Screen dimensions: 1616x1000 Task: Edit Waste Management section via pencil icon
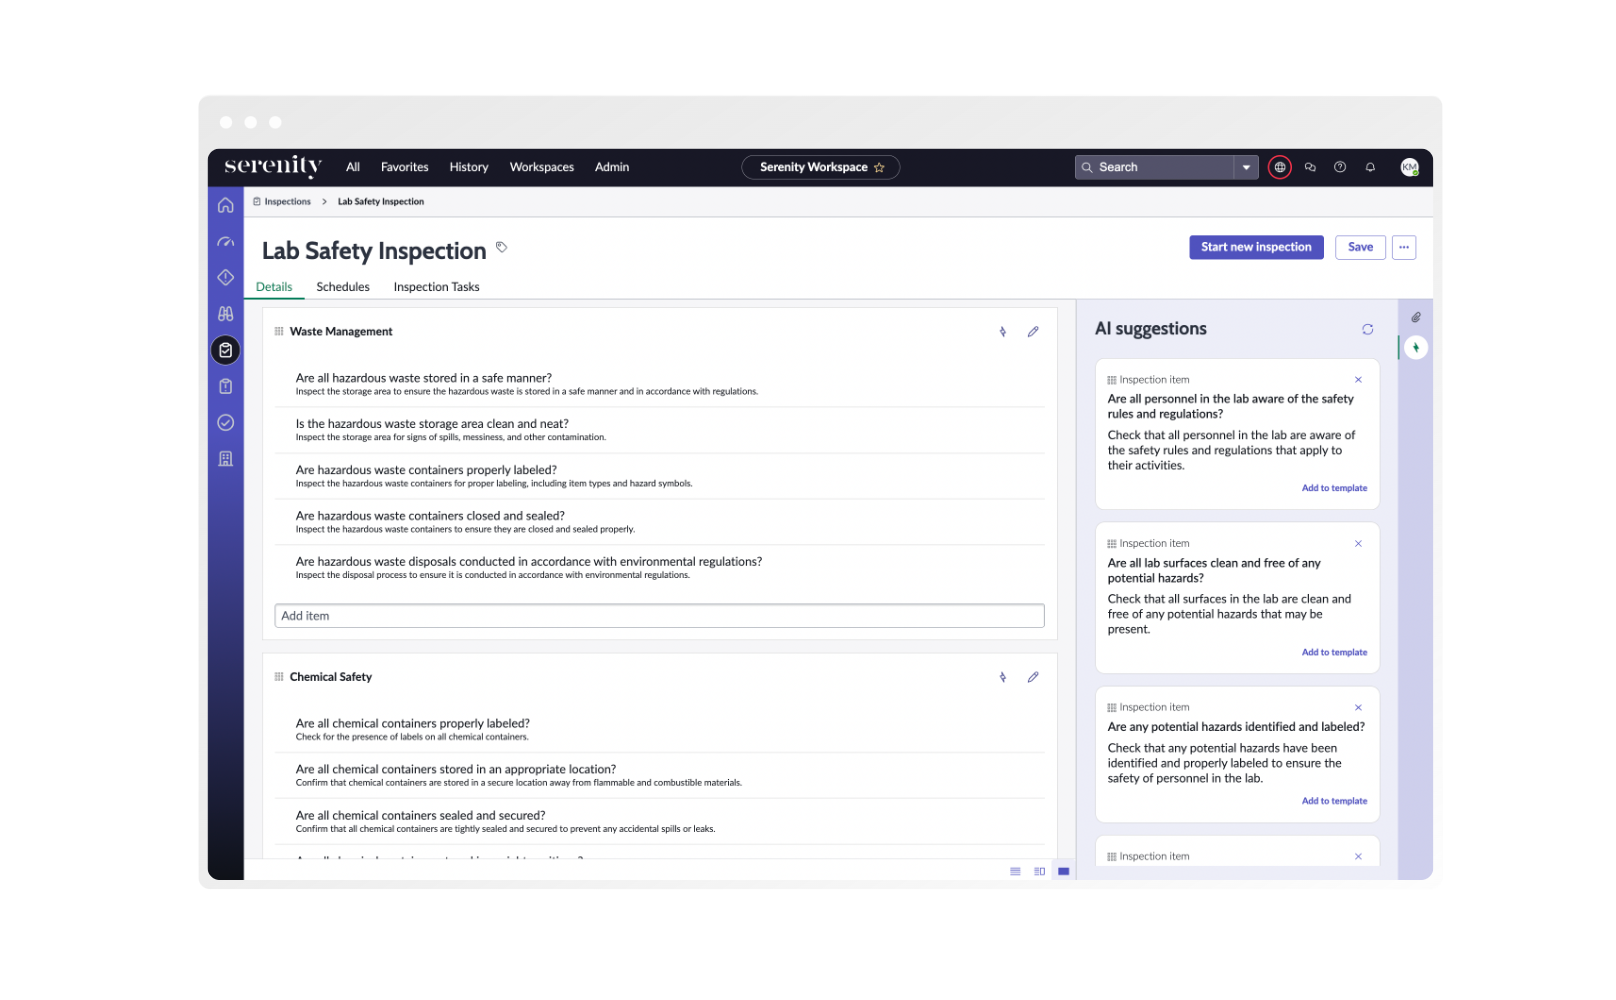click(1033, 331)
